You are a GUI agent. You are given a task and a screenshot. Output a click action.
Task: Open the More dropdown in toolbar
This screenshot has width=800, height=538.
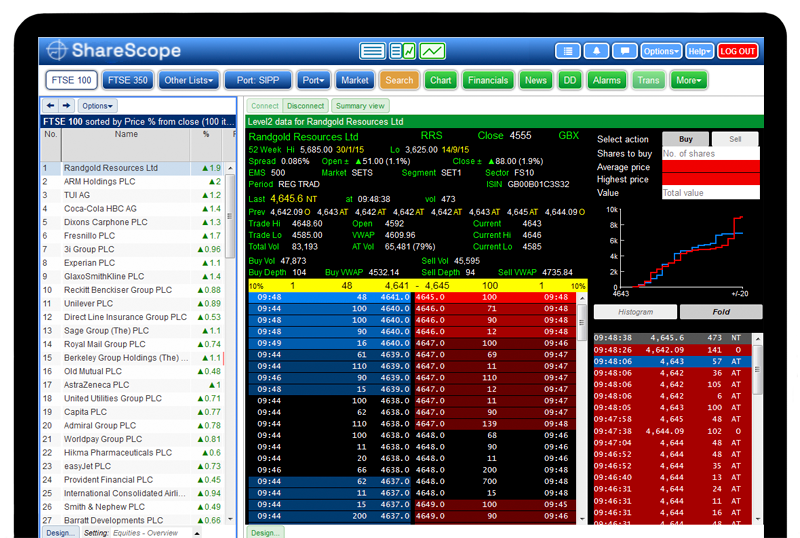point(688,80)
